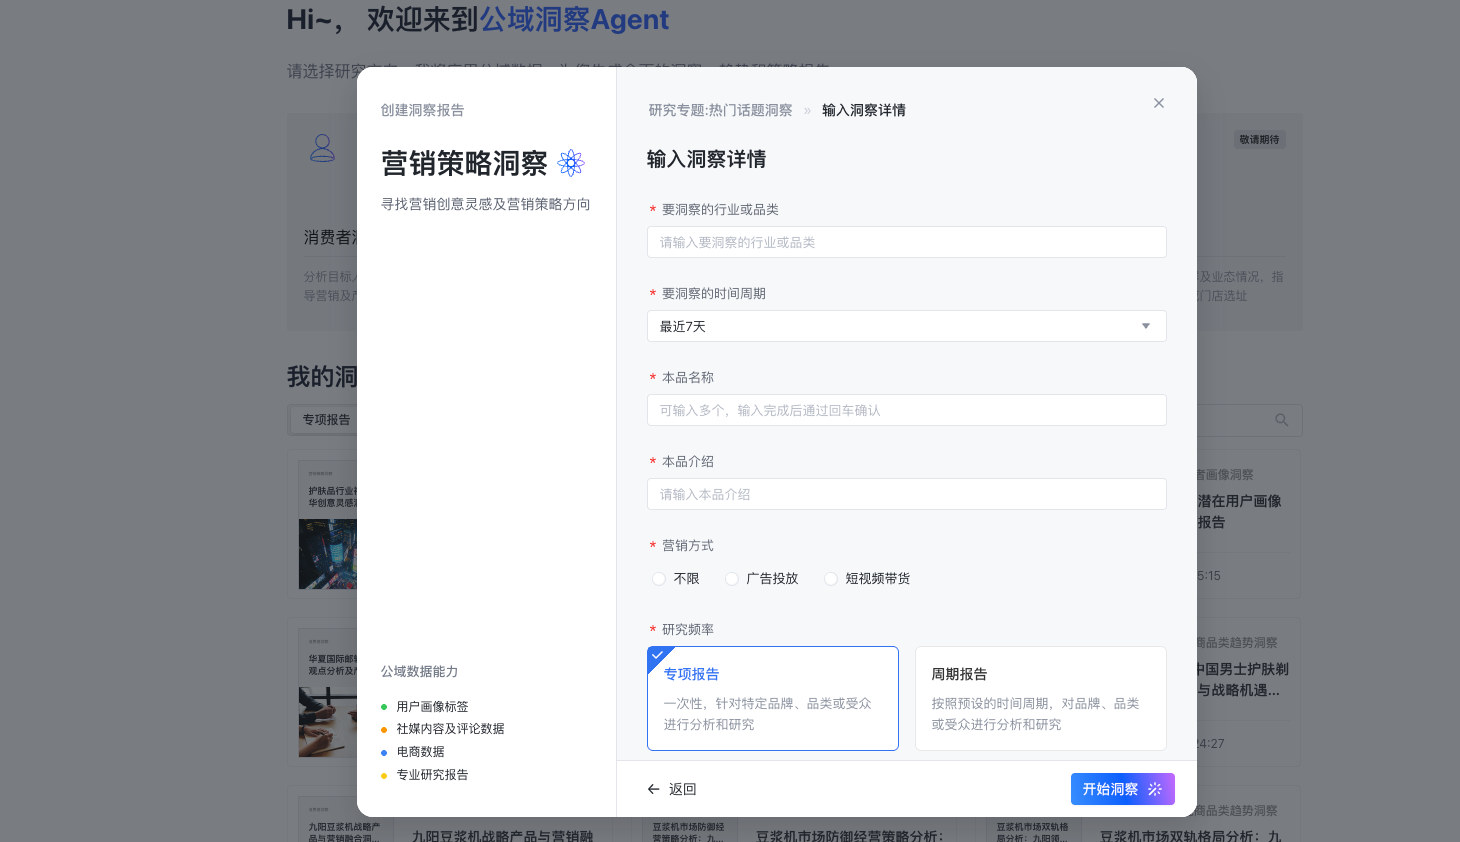Click the atom icon beside 营销策略洞察
This screenshot has height=842, width=1460.
tap(571, 163)
